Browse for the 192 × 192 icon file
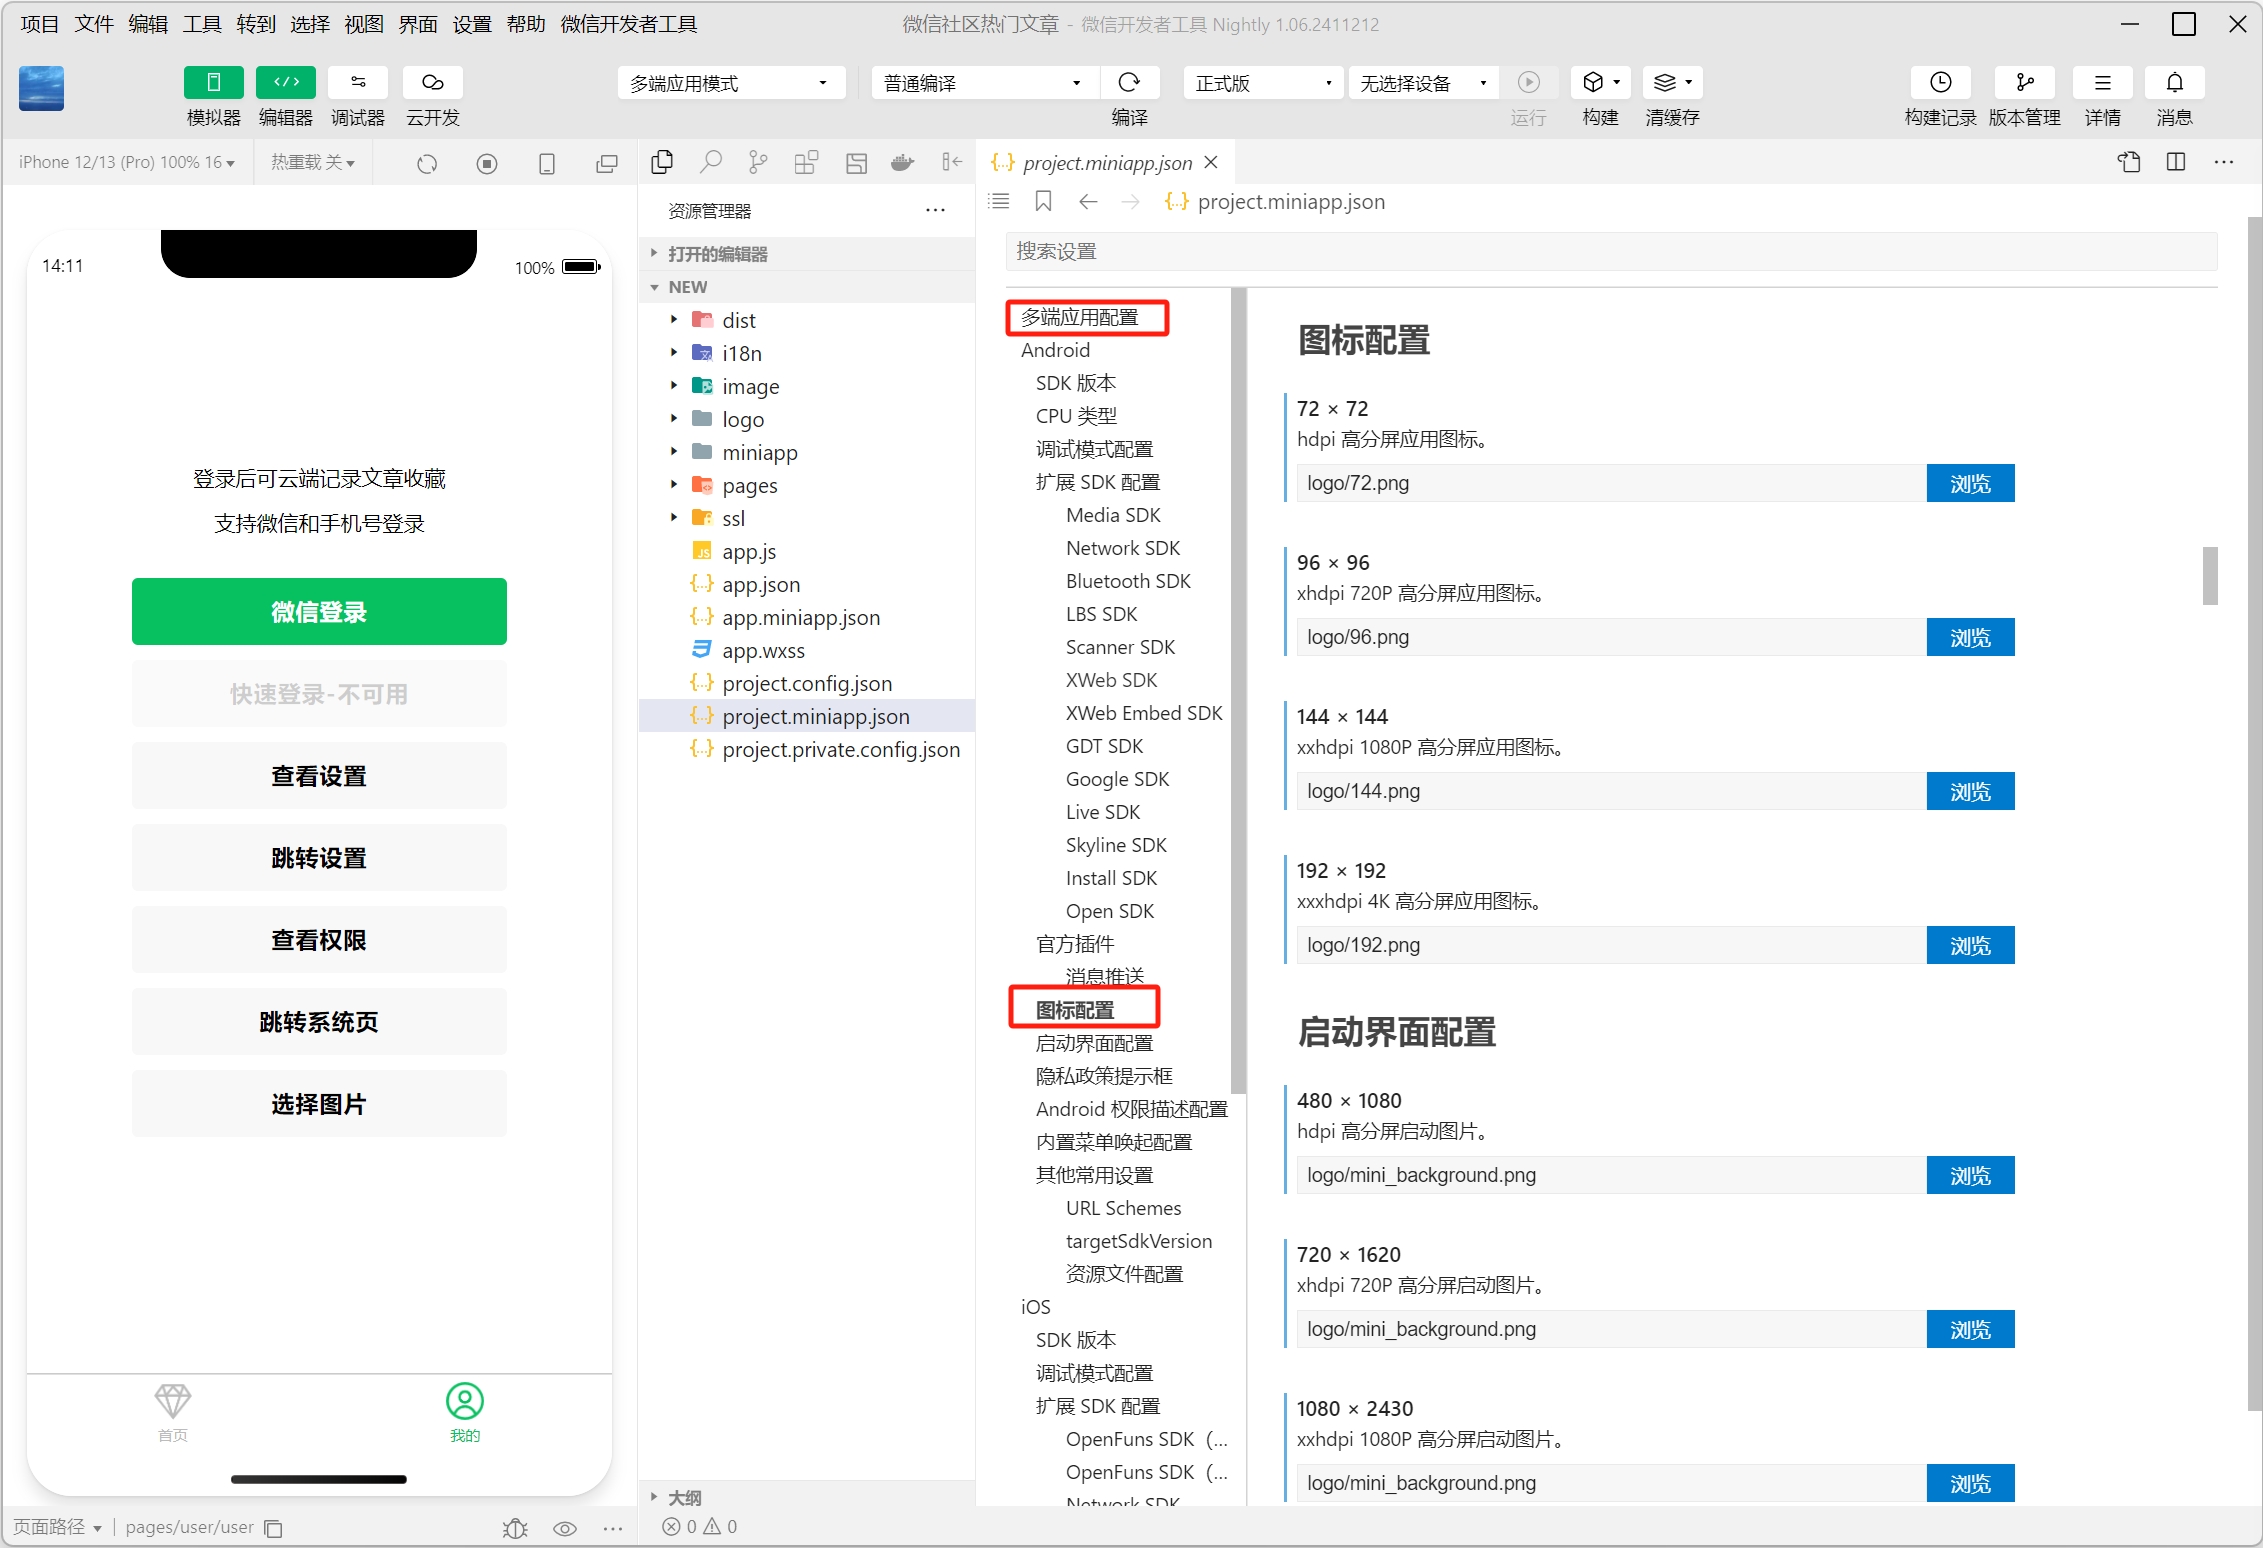The width and height of the screenshot is (2263, 1548). tap(1970, 945)
